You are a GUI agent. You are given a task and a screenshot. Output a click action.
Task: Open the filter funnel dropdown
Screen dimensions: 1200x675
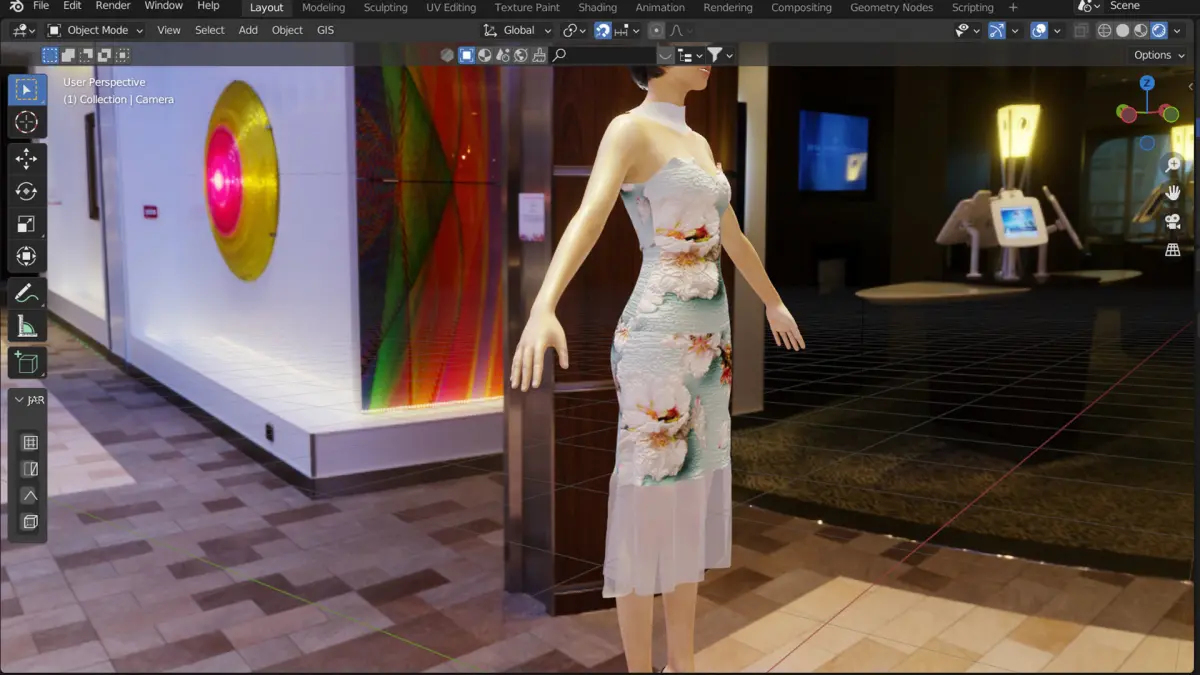(720, 55)
